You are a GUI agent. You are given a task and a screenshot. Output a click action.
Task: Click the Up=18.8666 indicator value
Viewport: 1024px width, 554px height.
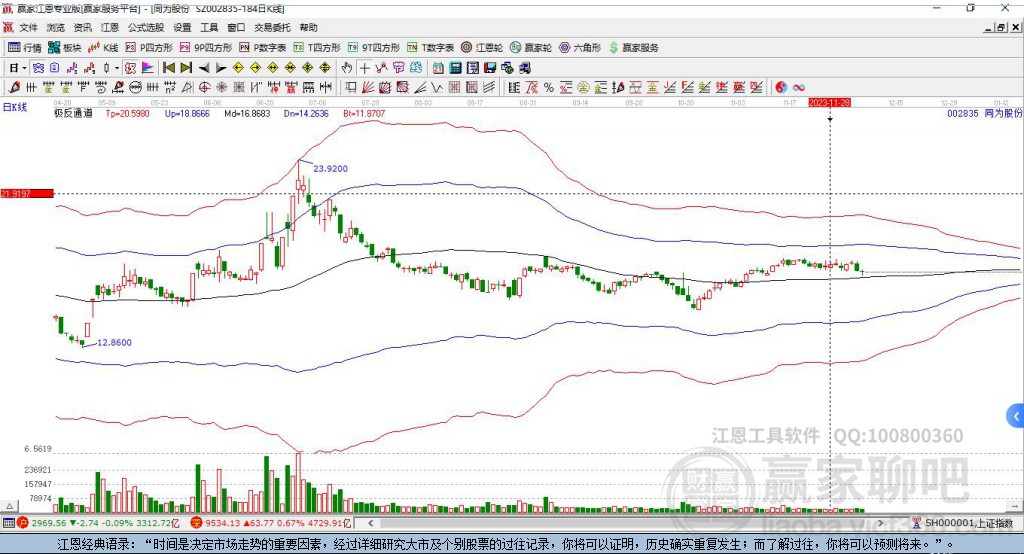point(187,113)
